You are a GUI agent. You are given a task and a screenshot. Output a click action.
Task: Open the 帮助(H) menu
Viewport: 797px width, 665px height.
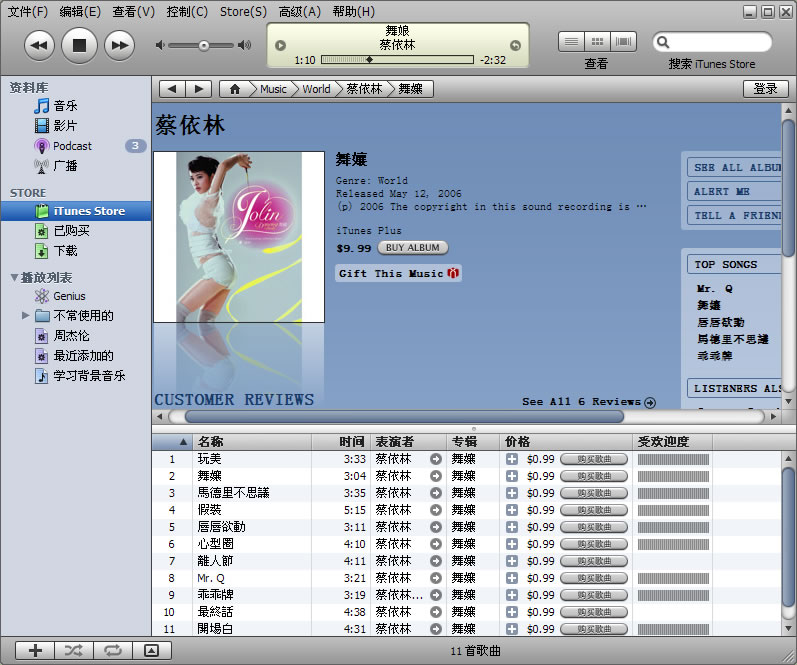coord(353,11)
